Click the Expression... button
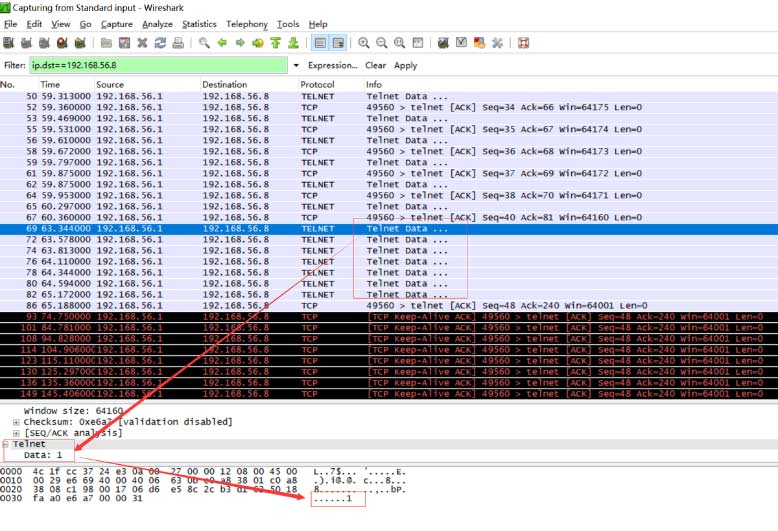The width and height of the screenshot is (778, 531). [332, 65]
